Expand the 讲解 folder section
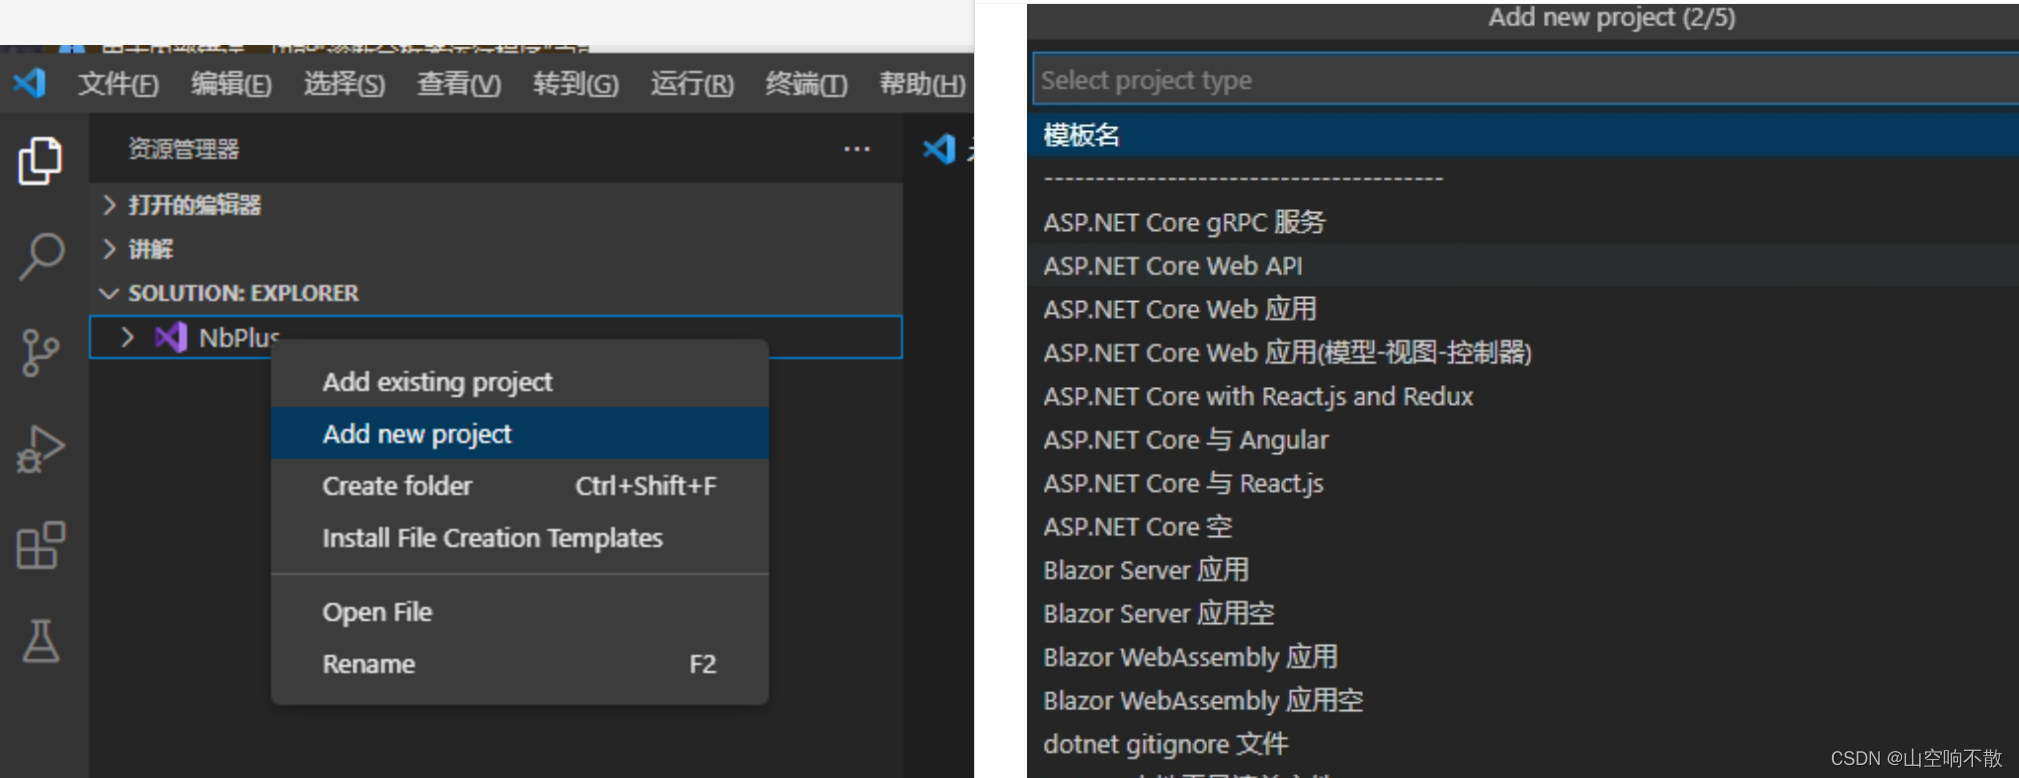Viewport: 2019px width, 778px height. coord(109,249)
